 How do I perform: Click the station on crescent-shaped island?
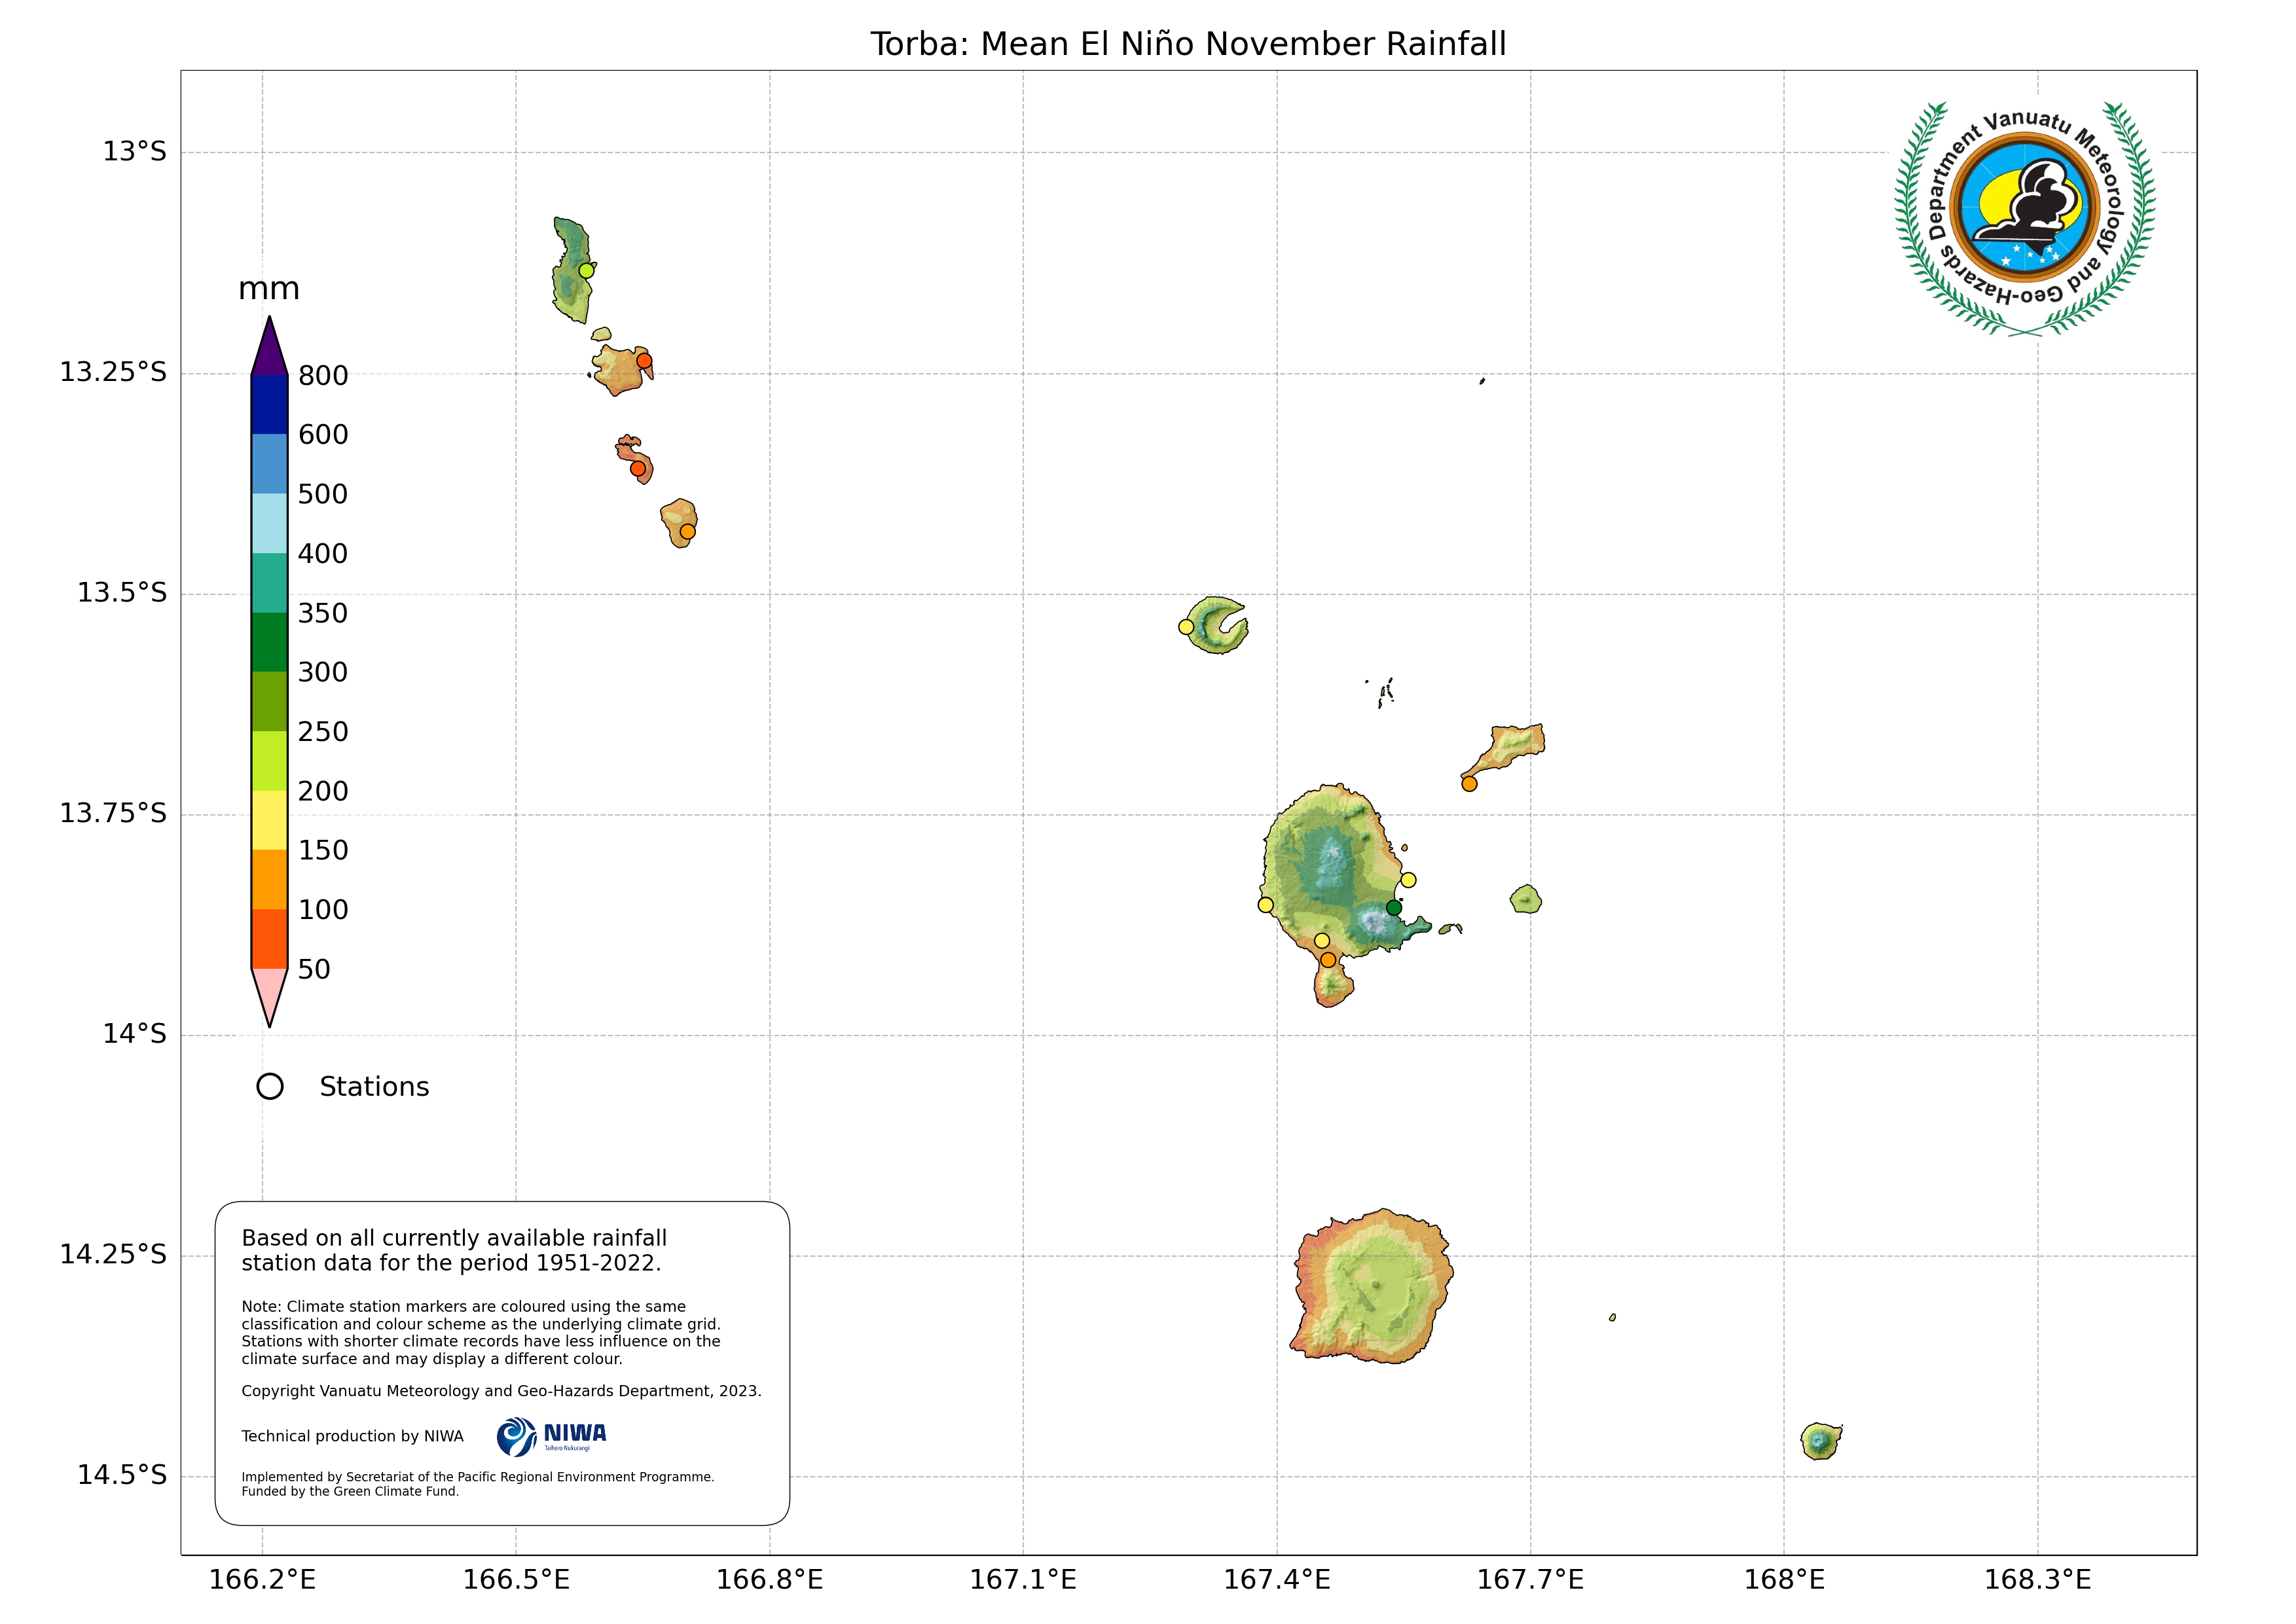1186,627
